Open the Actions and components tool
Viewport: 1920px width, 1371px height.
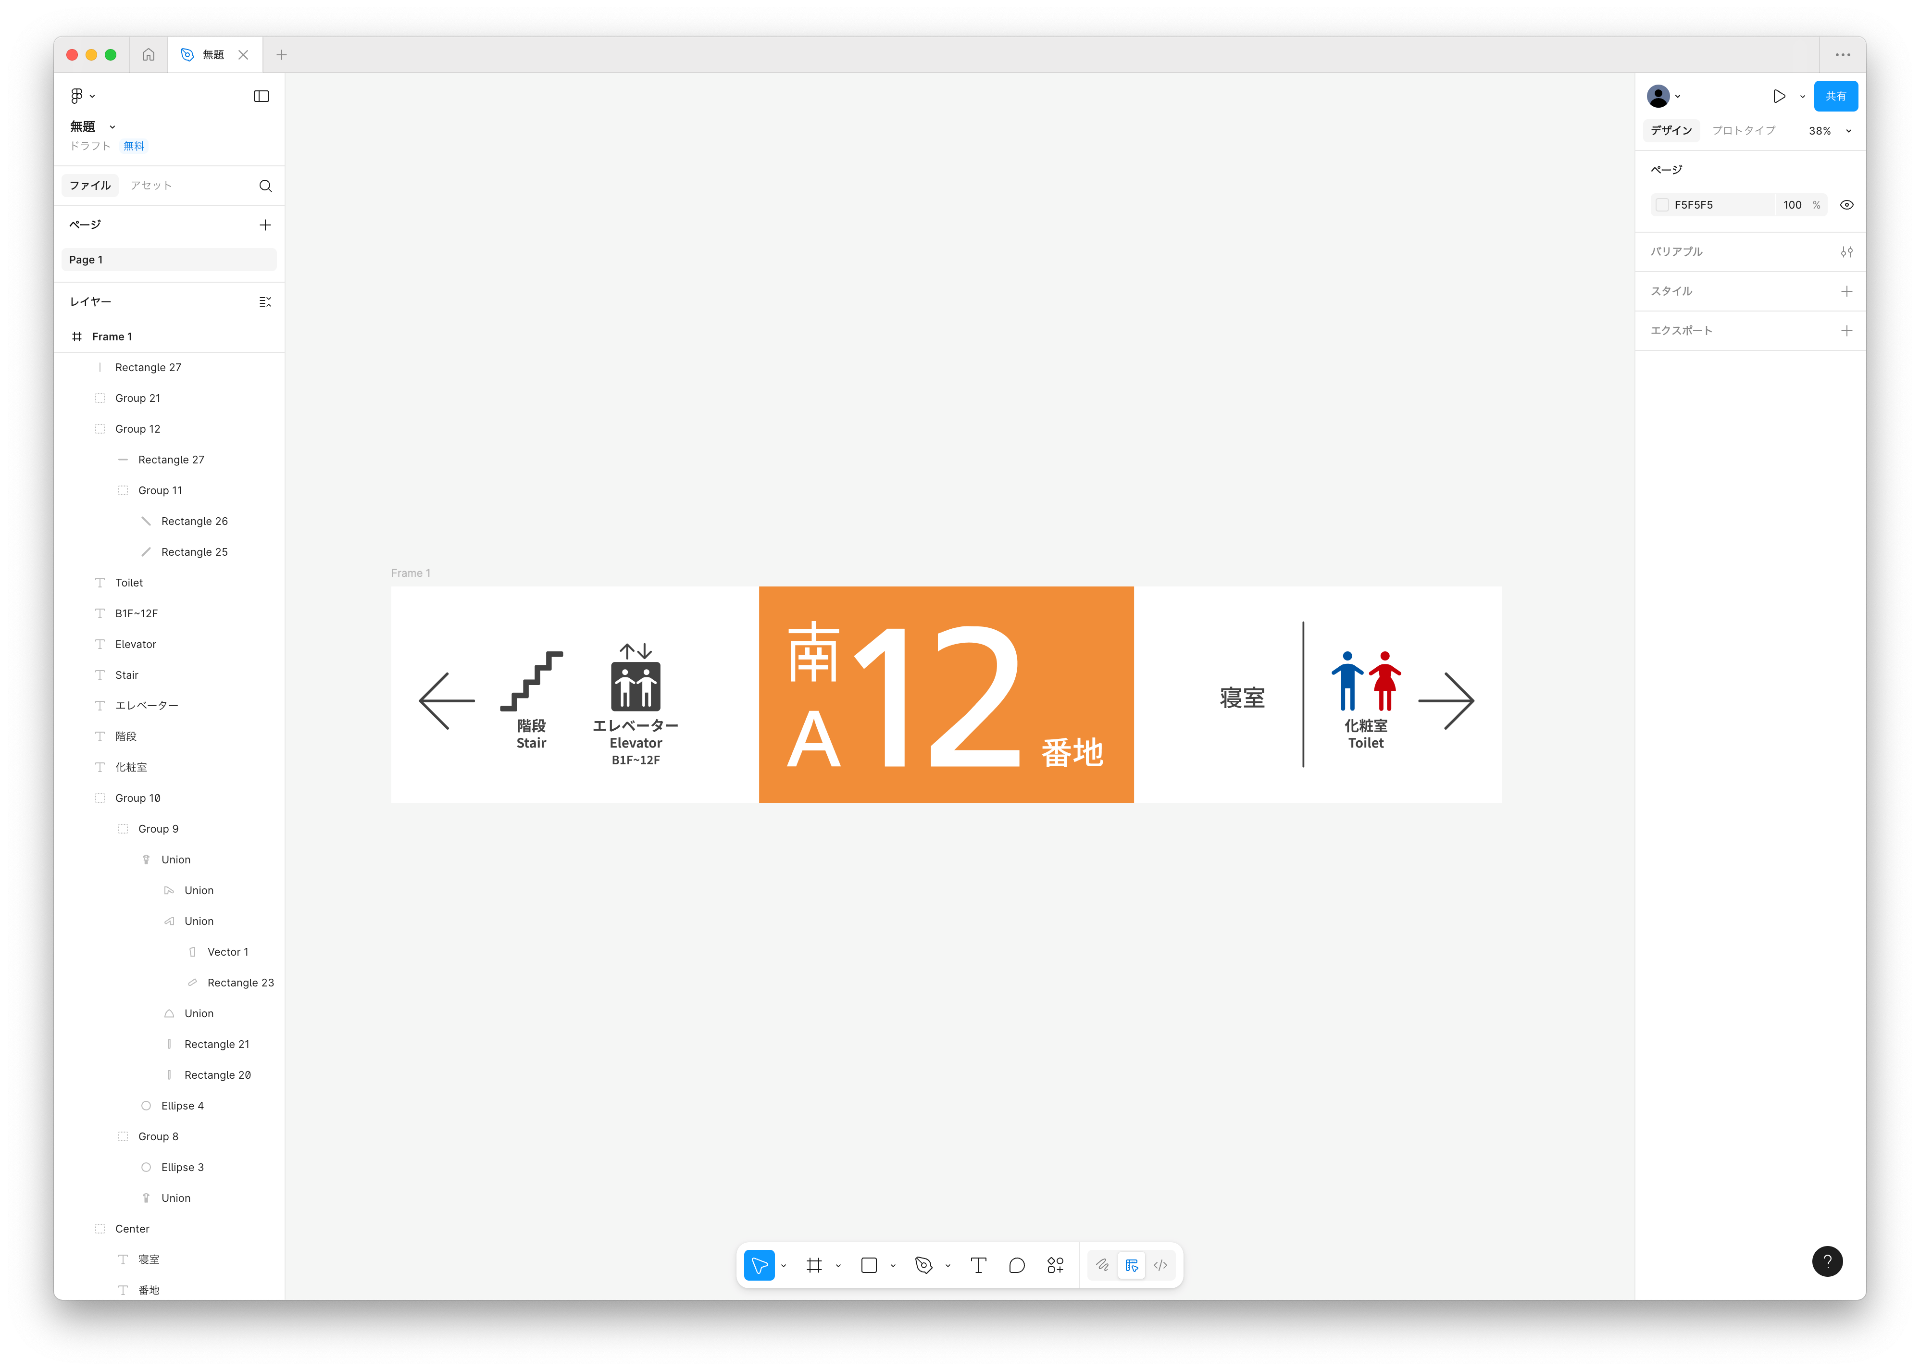click(x=1055, y=1265)
